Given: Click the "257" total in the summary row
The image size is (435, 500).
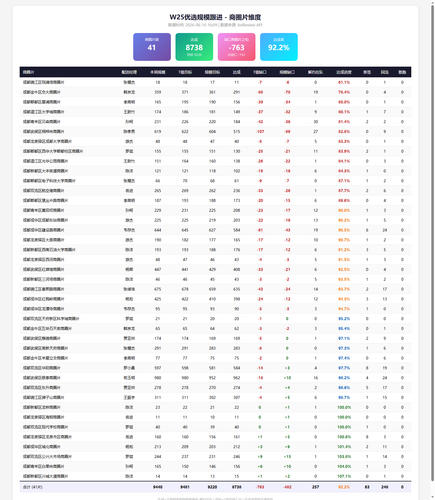Looking at the screenshot, I should pyautogui.click(x=316, y=487).
